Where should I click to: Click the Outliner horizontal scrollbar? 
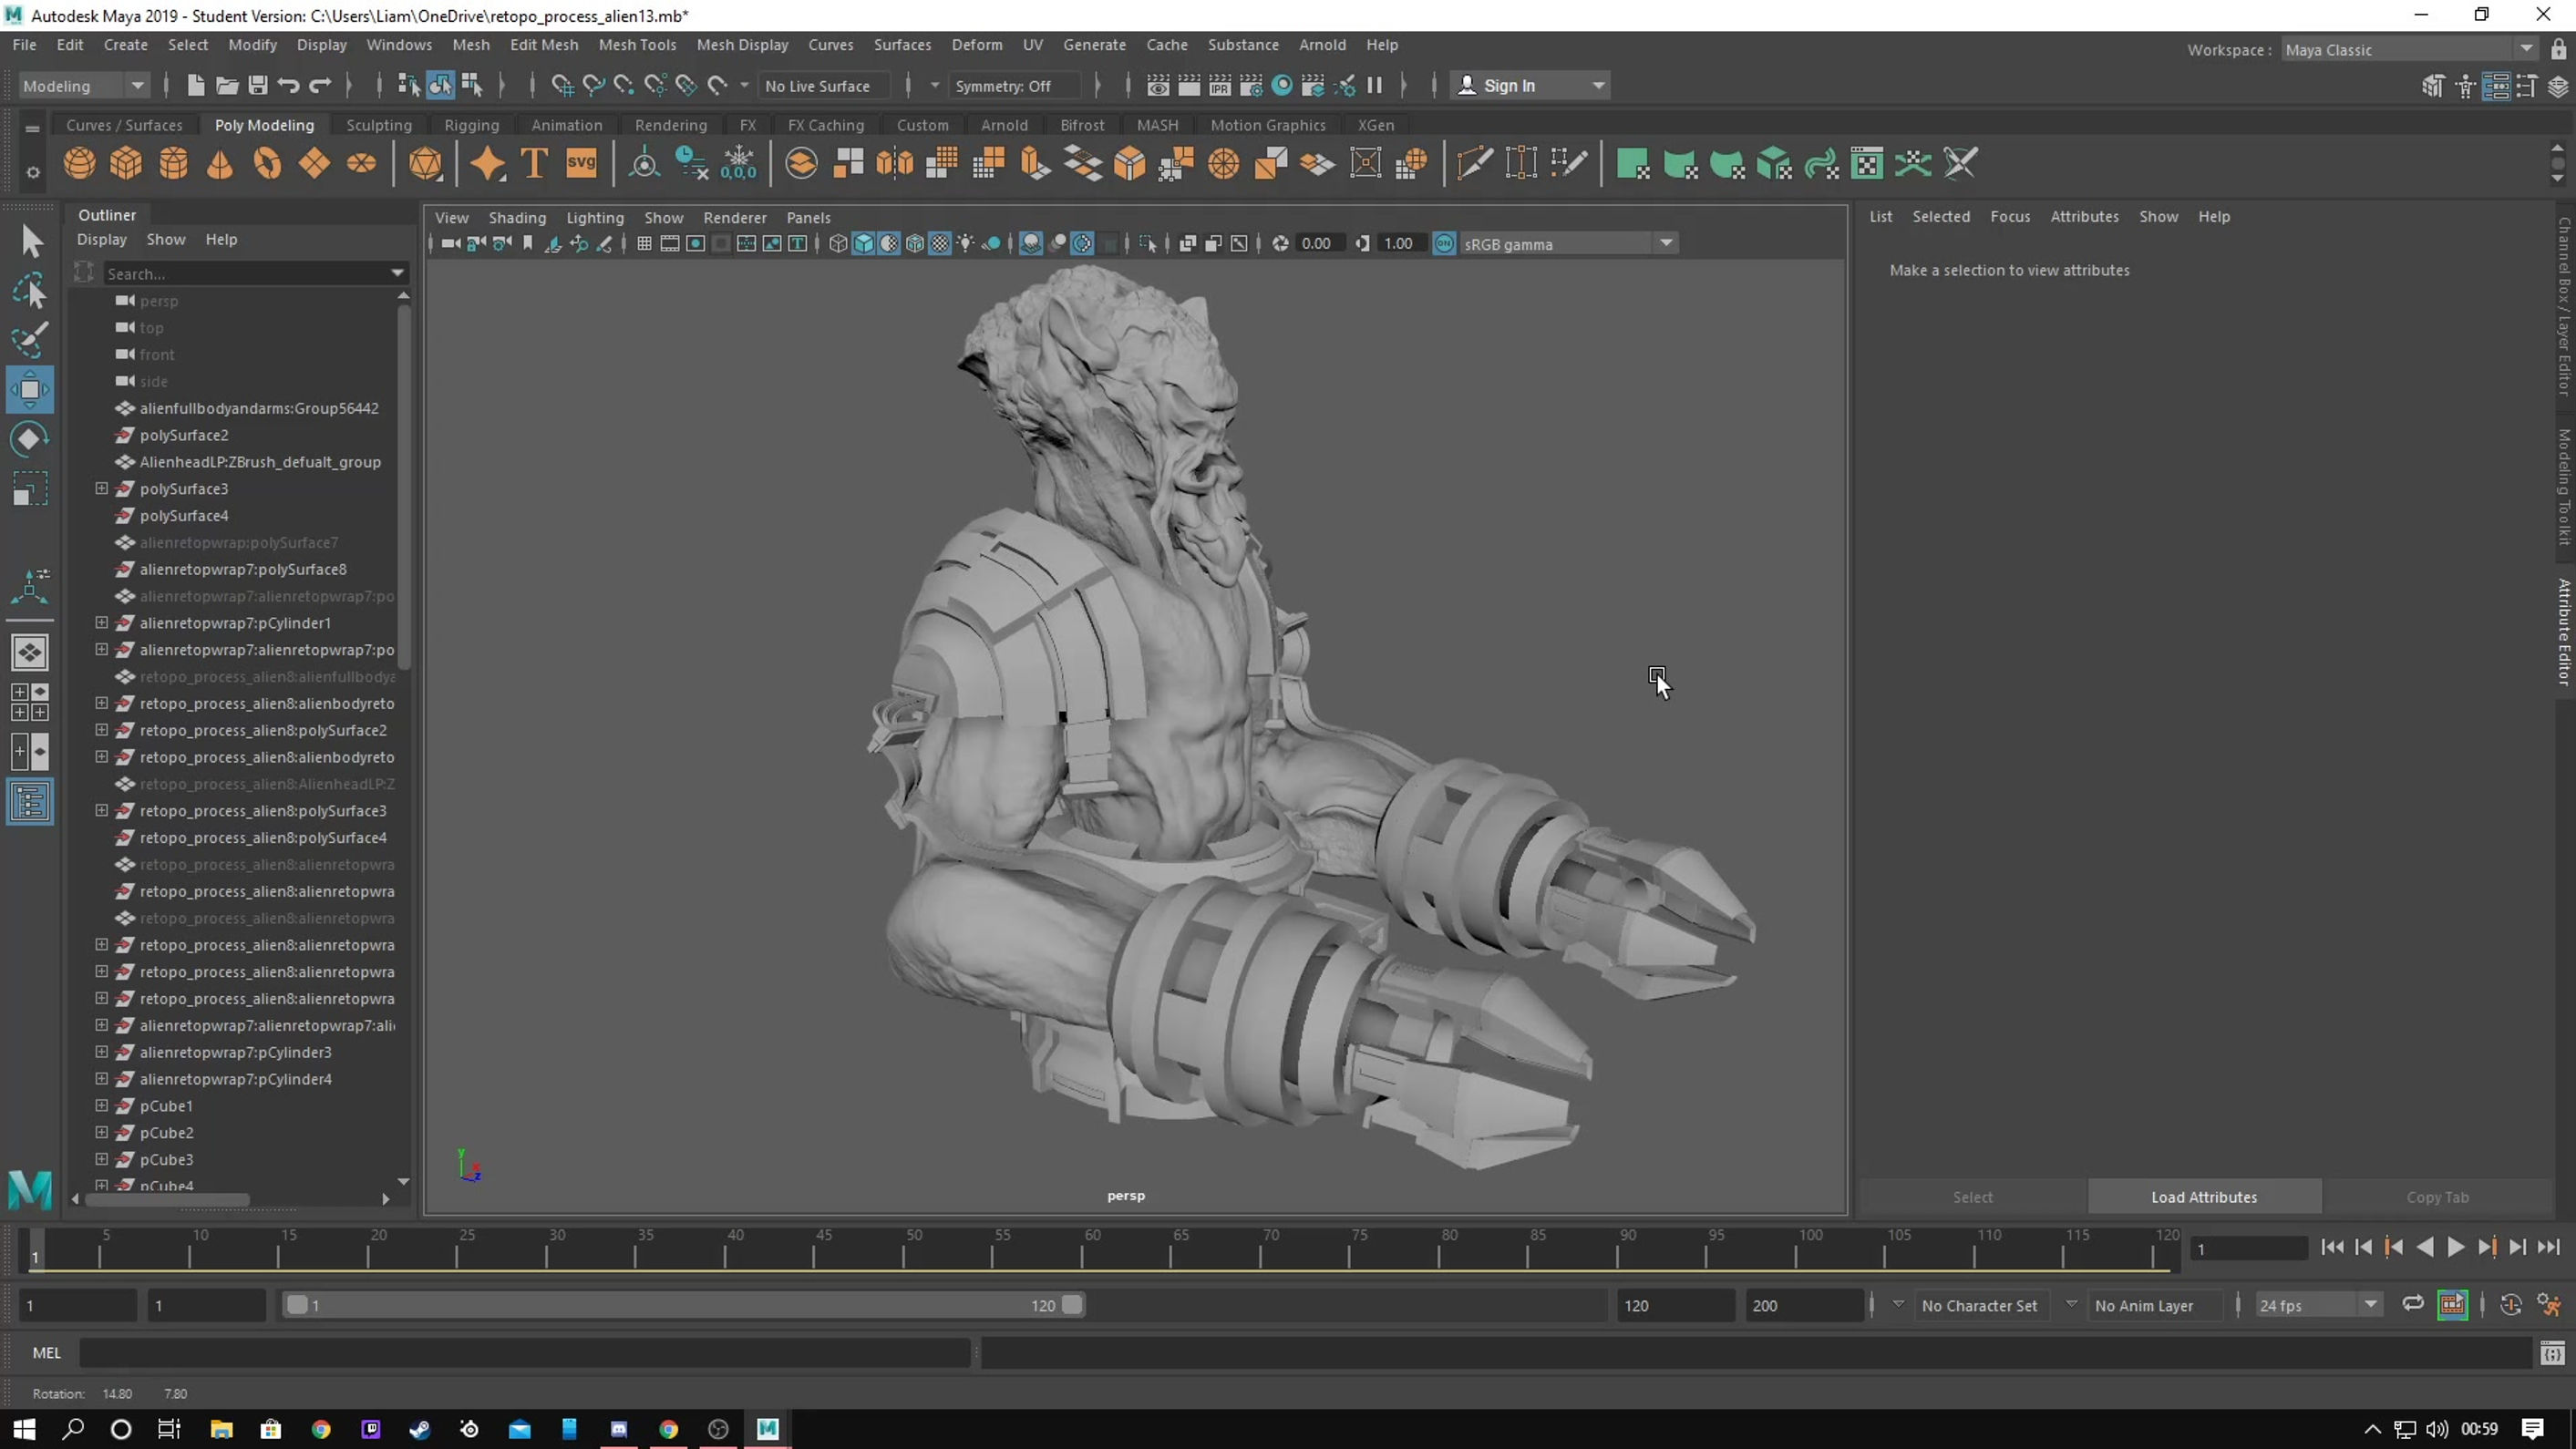pyautogui.click(x=166, y=1198)
